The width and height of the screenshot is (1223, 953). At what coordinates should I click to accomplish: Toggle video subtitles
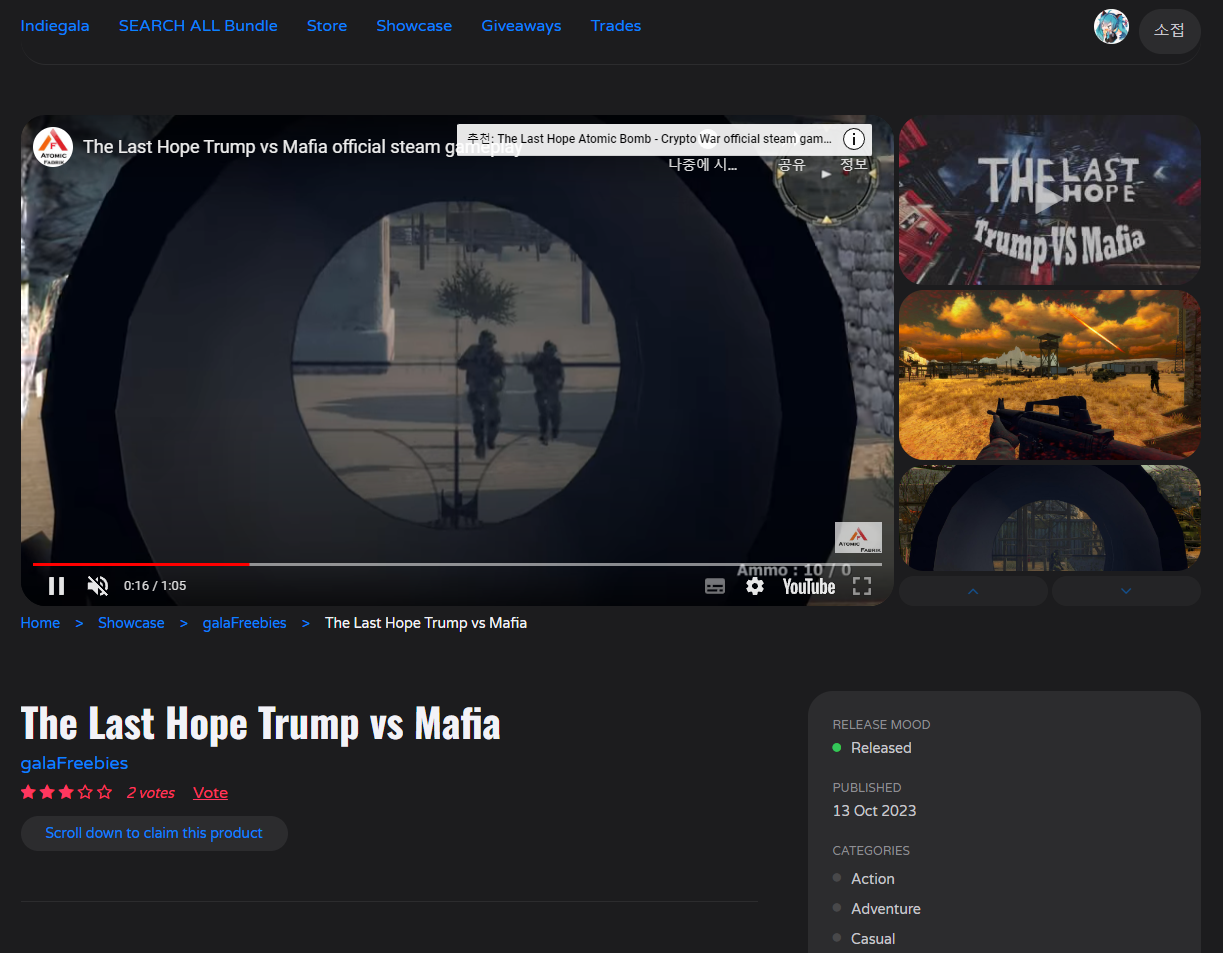click(x=714, y=586)
